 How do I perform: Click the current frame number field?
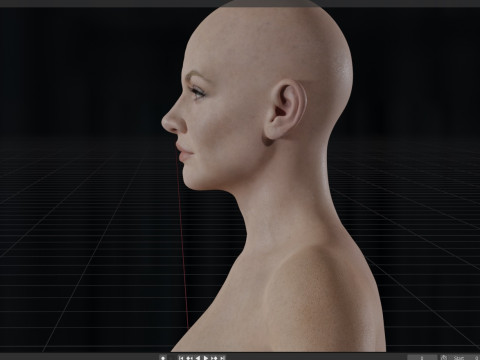422,358
